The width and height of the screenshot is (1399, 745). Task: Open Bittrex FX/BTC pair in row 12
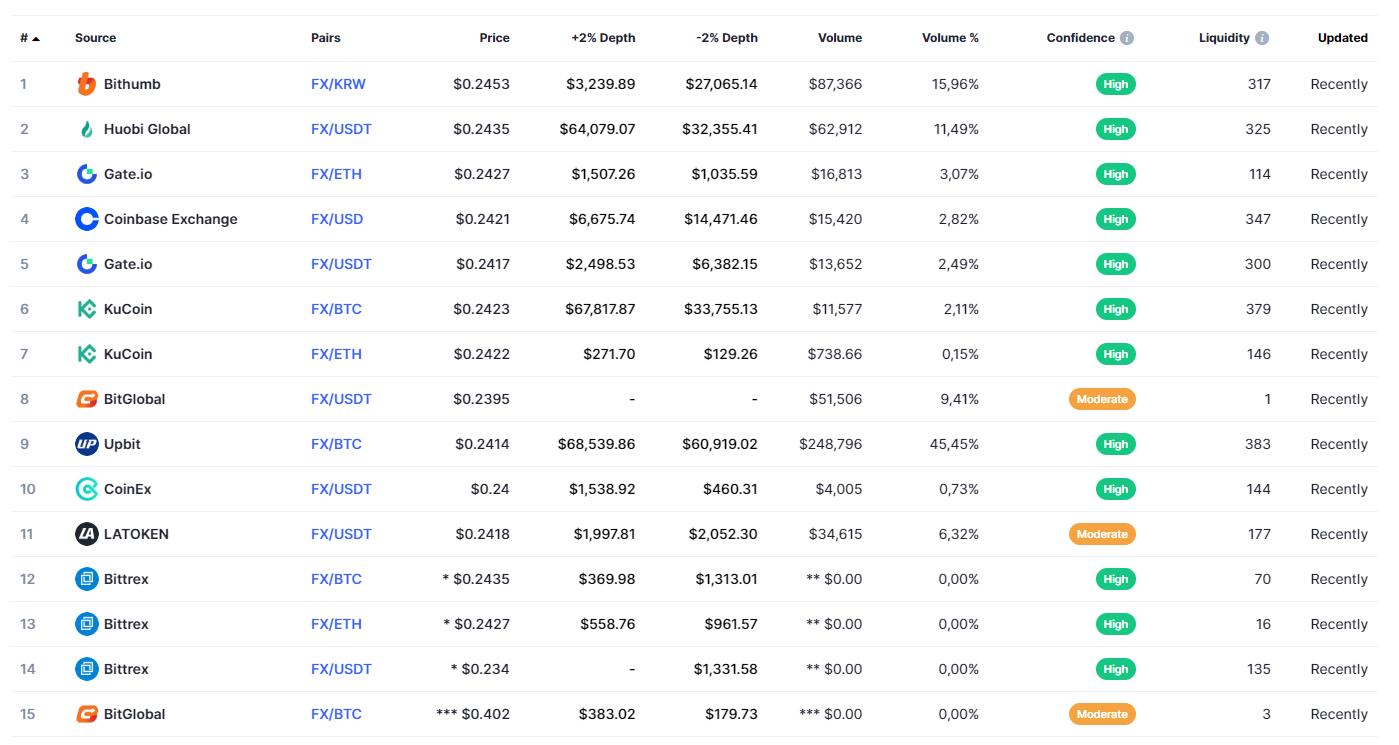pyautogui.click(x=336, y=579)
